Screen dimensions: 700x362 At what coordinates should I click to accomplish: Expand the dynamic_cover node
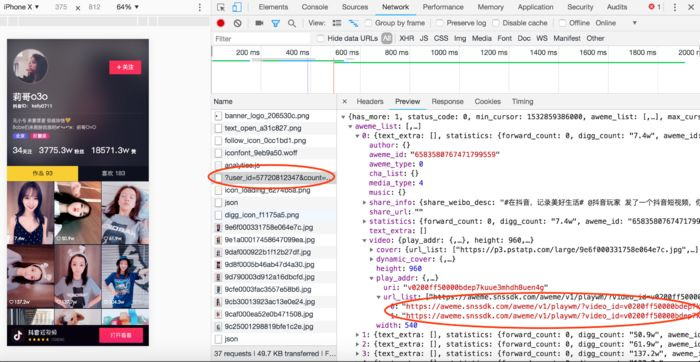click(372, 259)
